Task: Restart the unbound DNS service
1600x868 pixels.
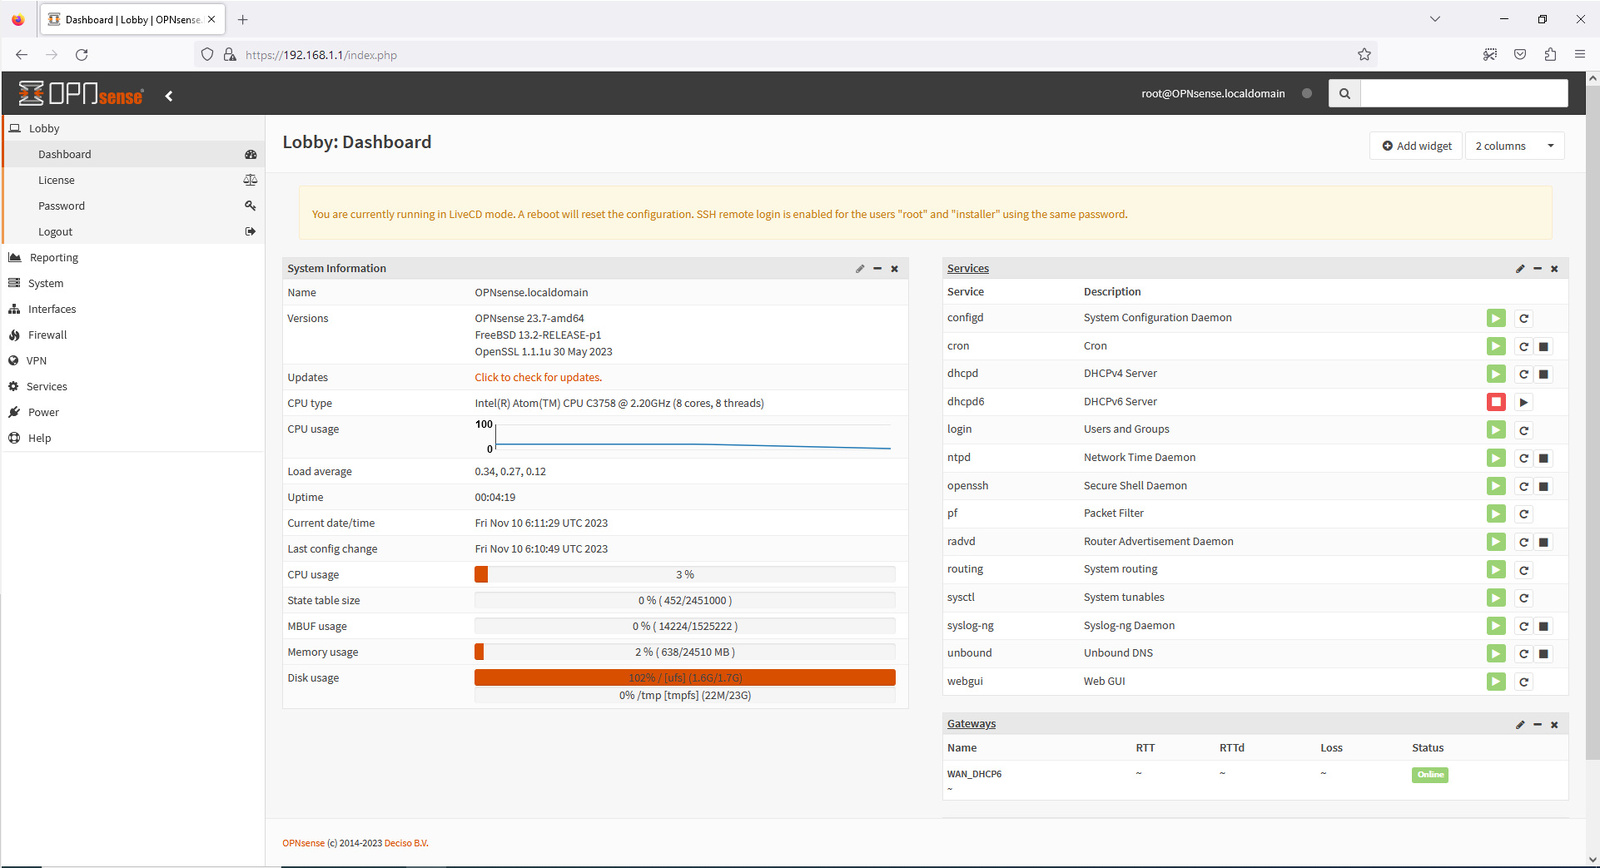Action: 1524,654
